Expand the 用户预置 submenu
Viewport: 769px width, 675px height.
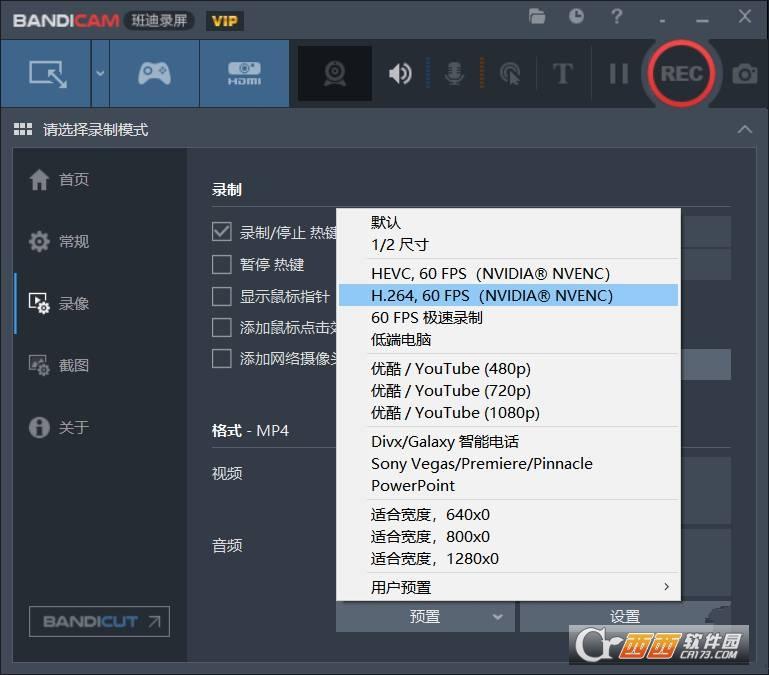point(508,587)
